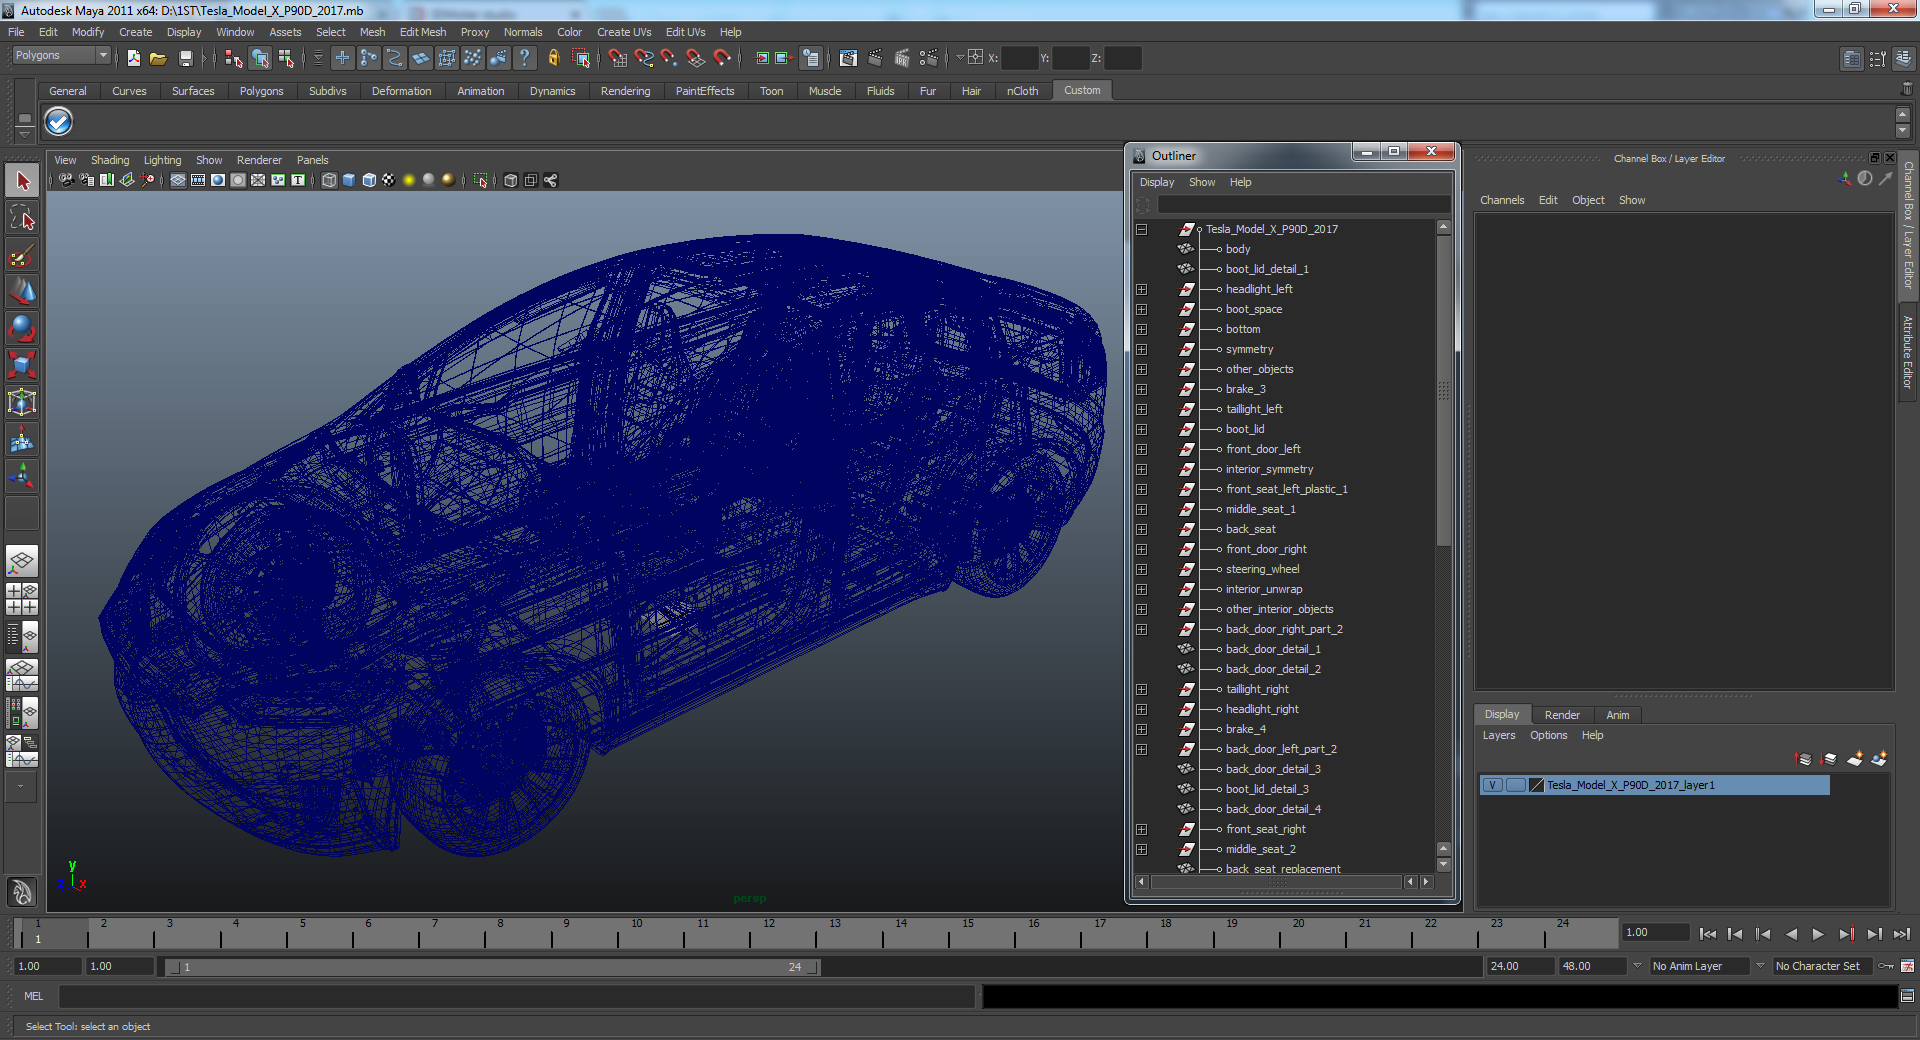Select steering_wheel in the Outliner
The width and height of the screenshot is (1920, 1040).
point(1262,569)
